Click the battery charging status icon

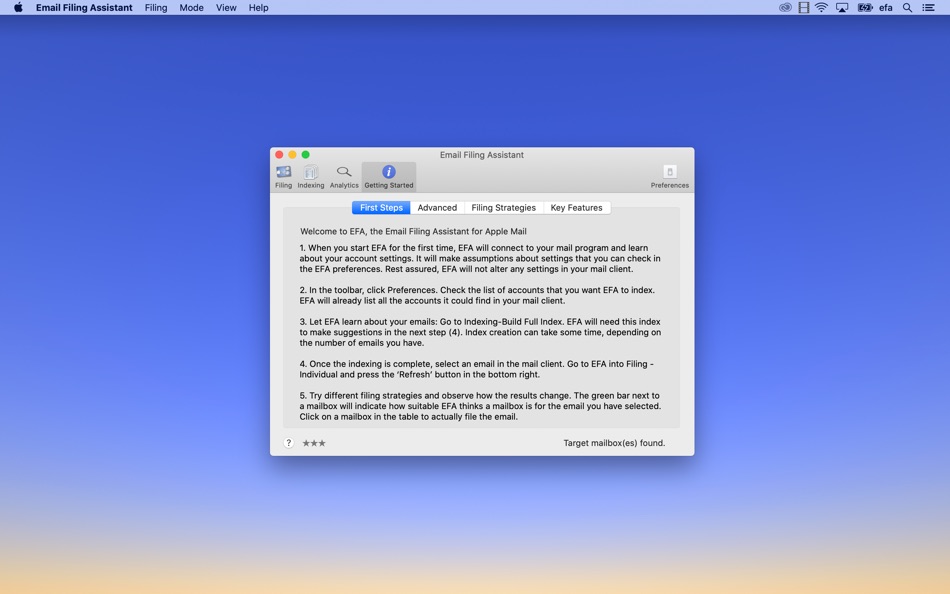click(865, 7)
